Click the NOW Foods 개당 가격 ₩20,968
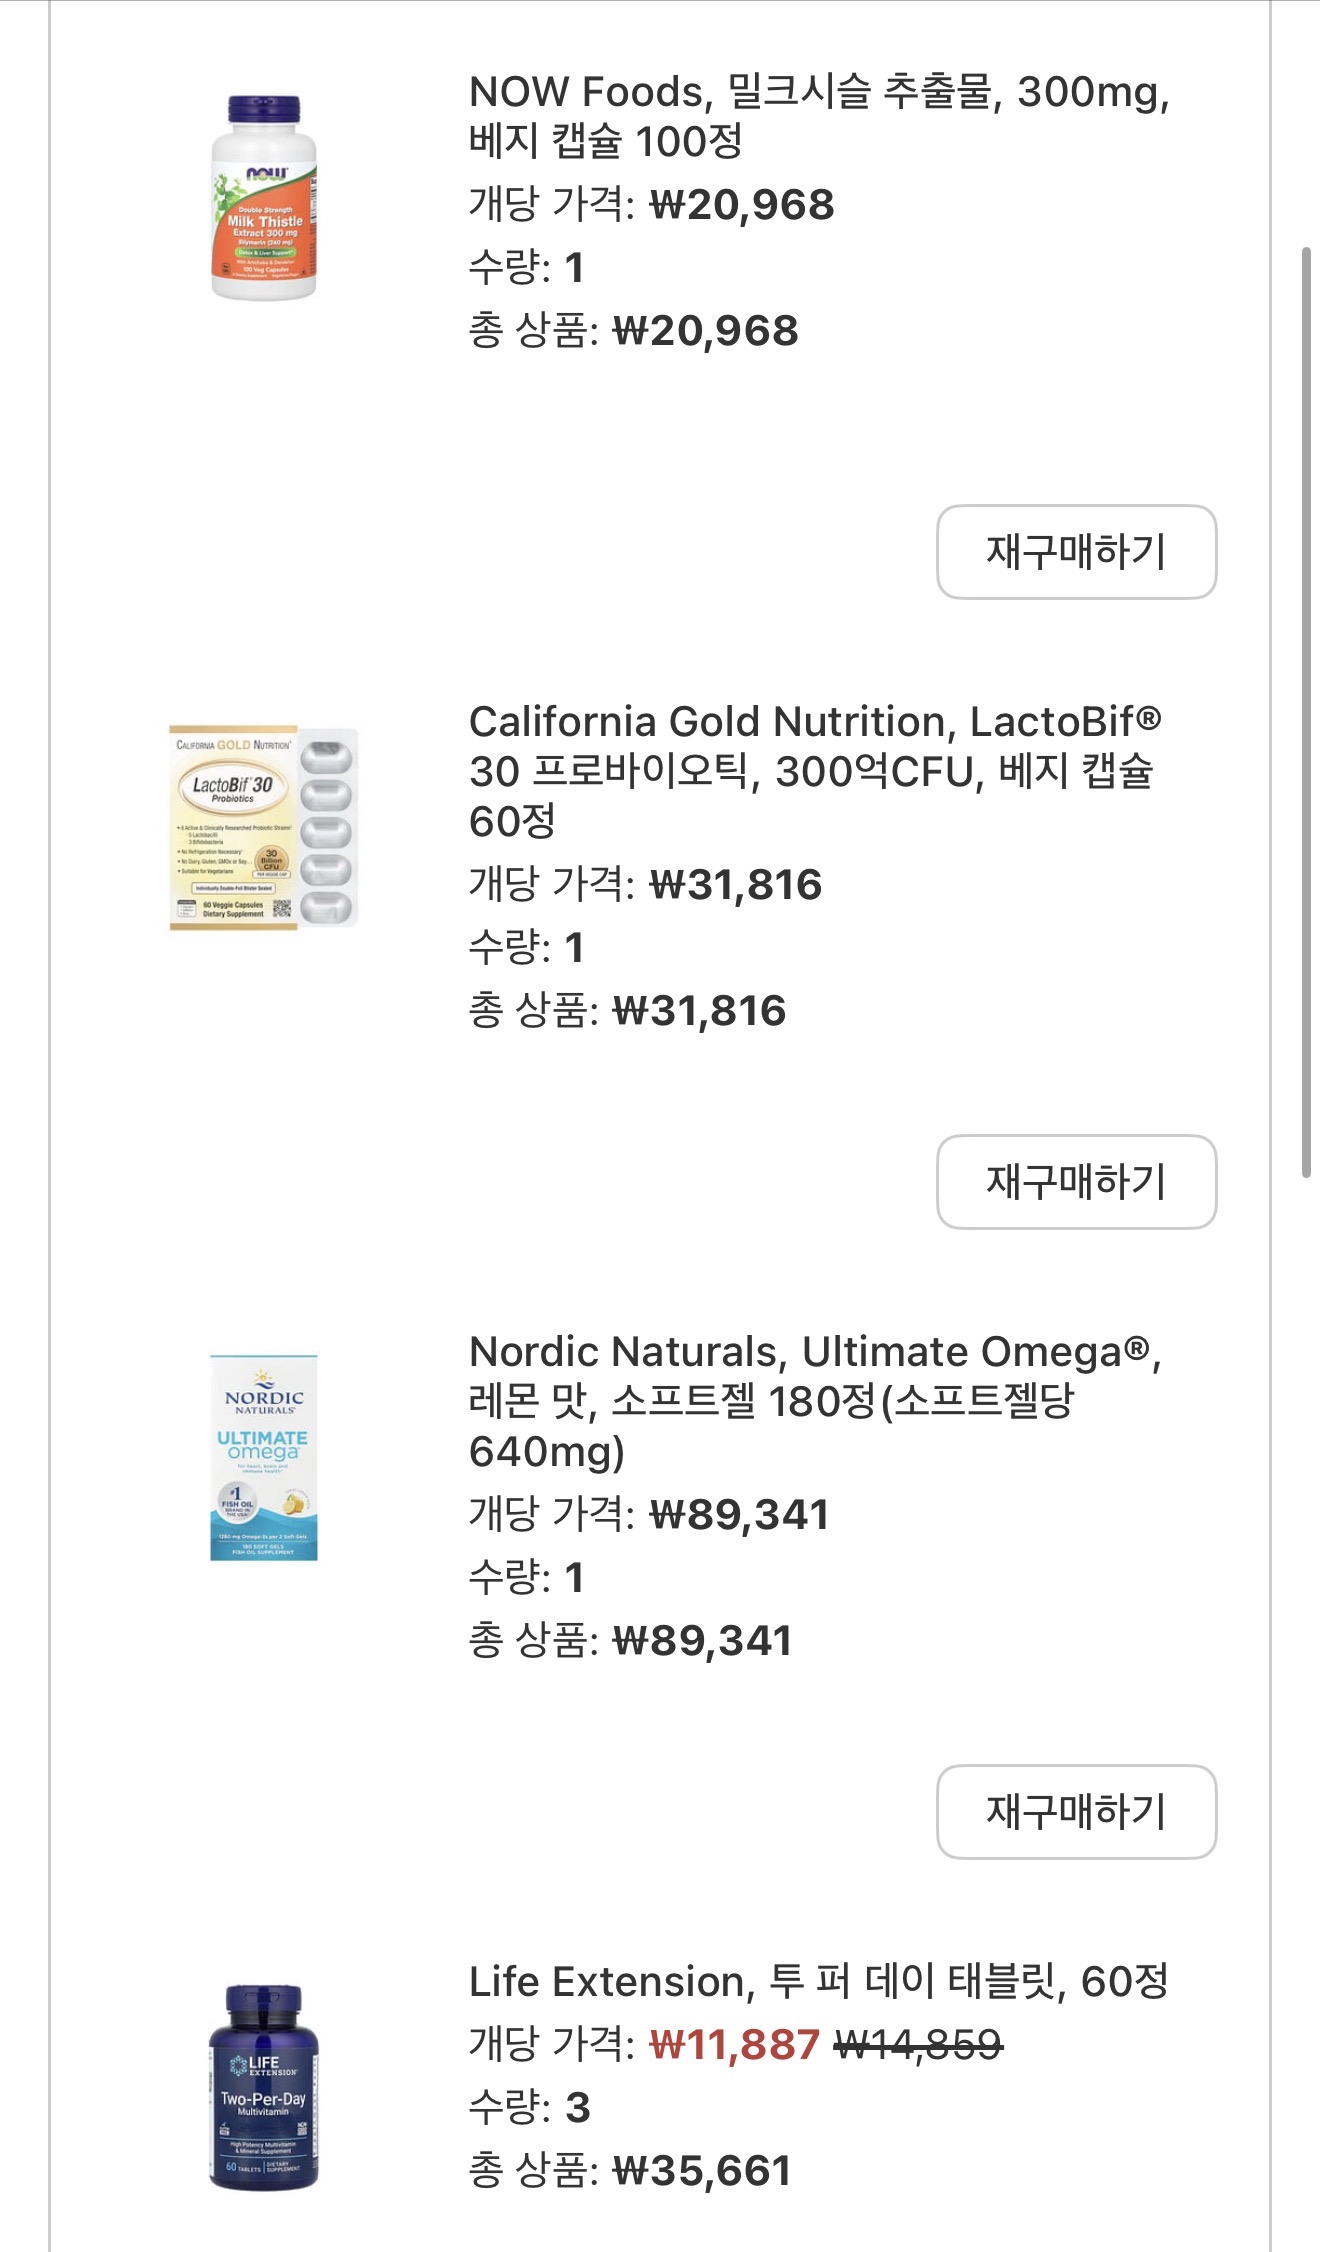This screenshot has height=2252, width=1320. pos(741,205)
